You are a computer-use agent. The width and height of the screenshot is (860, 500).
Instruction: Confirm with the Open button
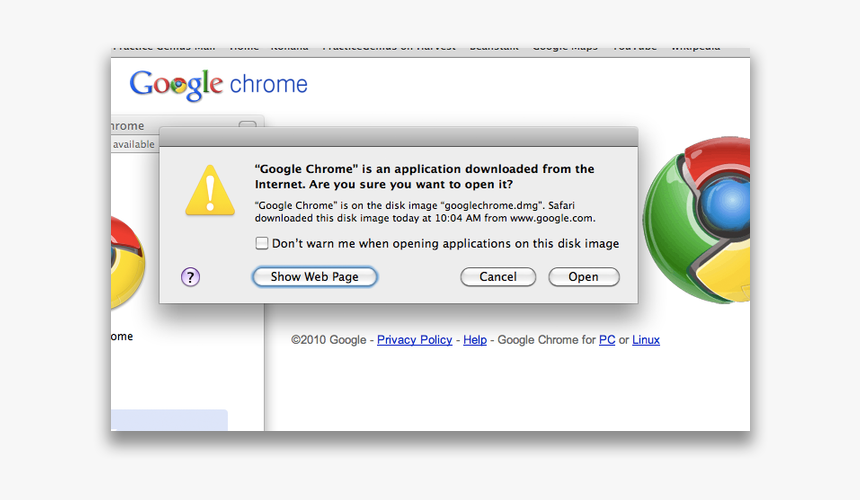pos(584,277)
